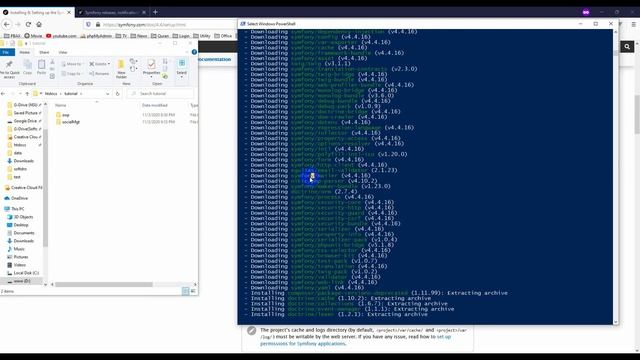This screenshot has width=640, height=360.
Task: Go back in File Explorer navigation
Action: 3,93
